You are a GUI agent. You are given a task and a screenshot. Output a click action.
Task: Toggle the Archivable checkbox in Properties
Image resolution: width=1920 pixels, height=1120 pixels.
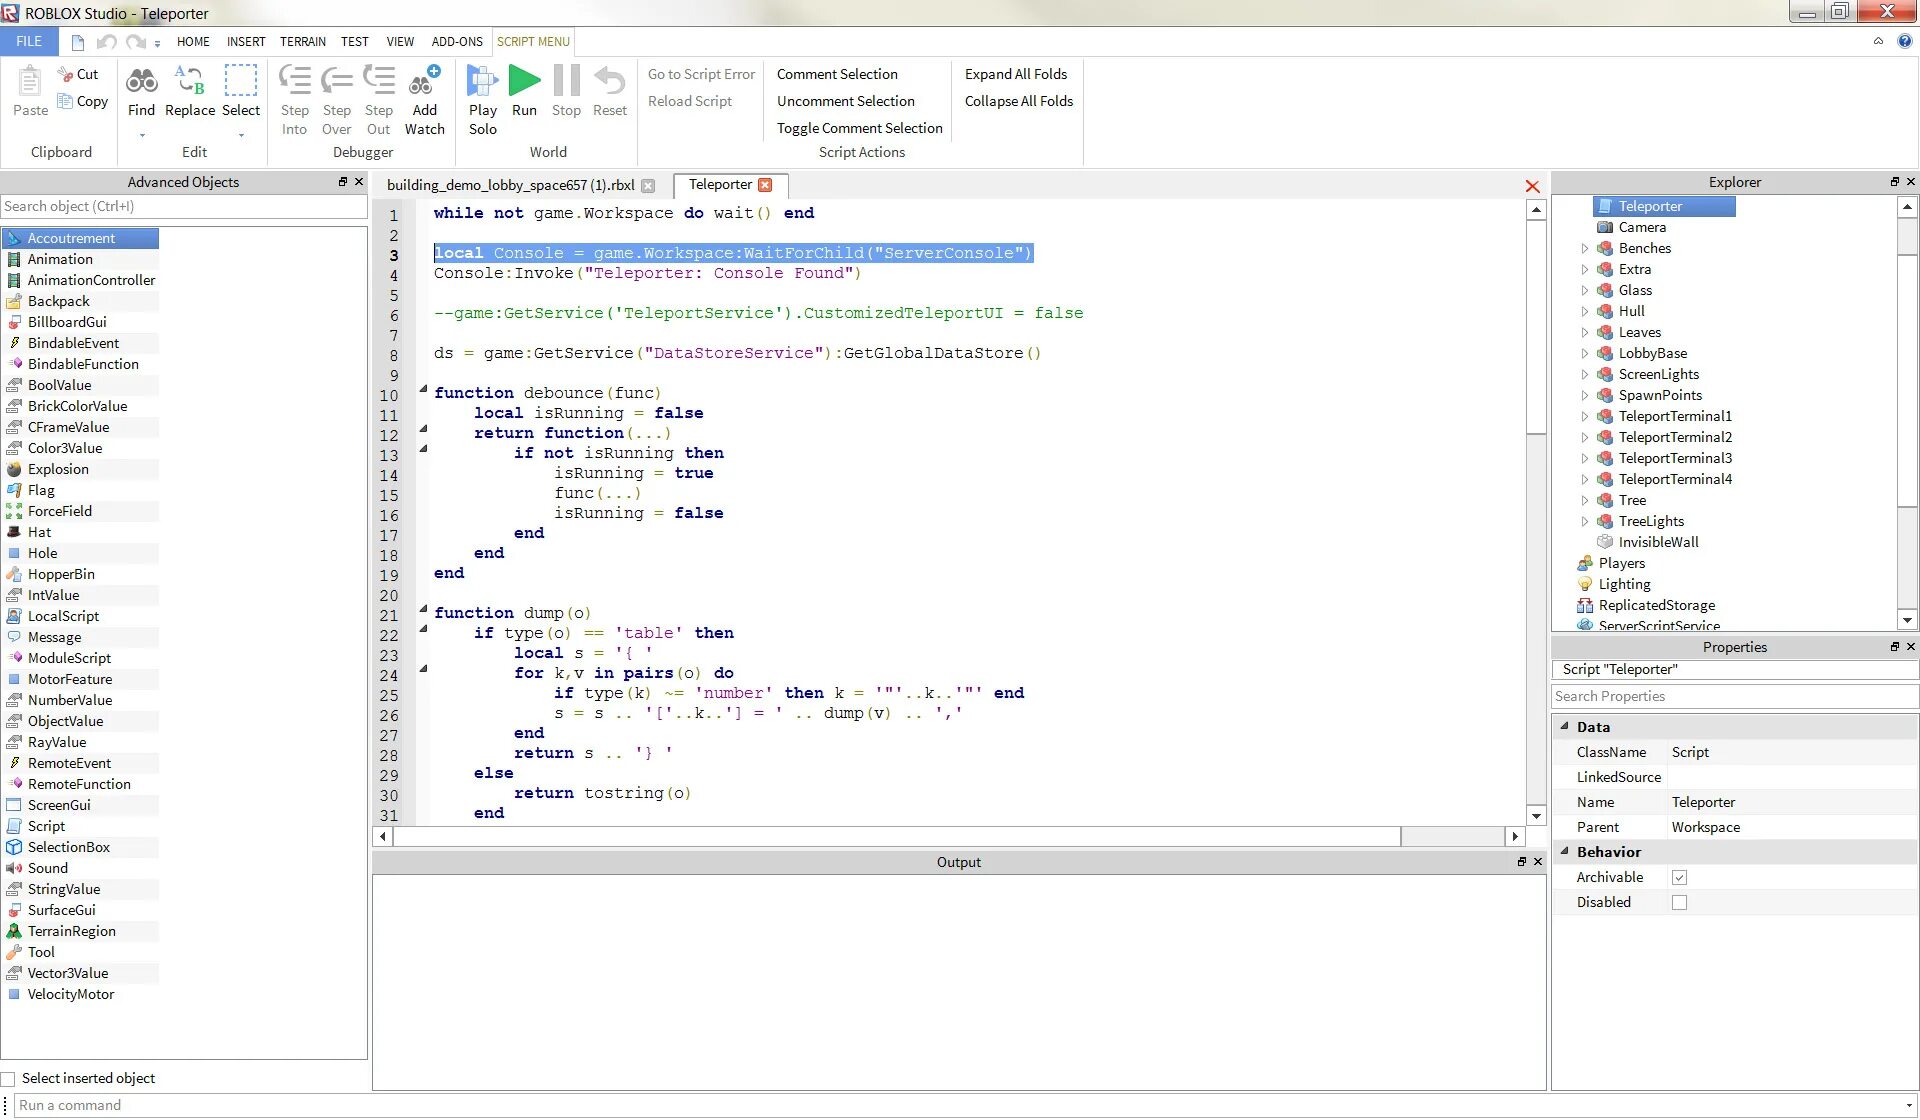(1679, 876)
